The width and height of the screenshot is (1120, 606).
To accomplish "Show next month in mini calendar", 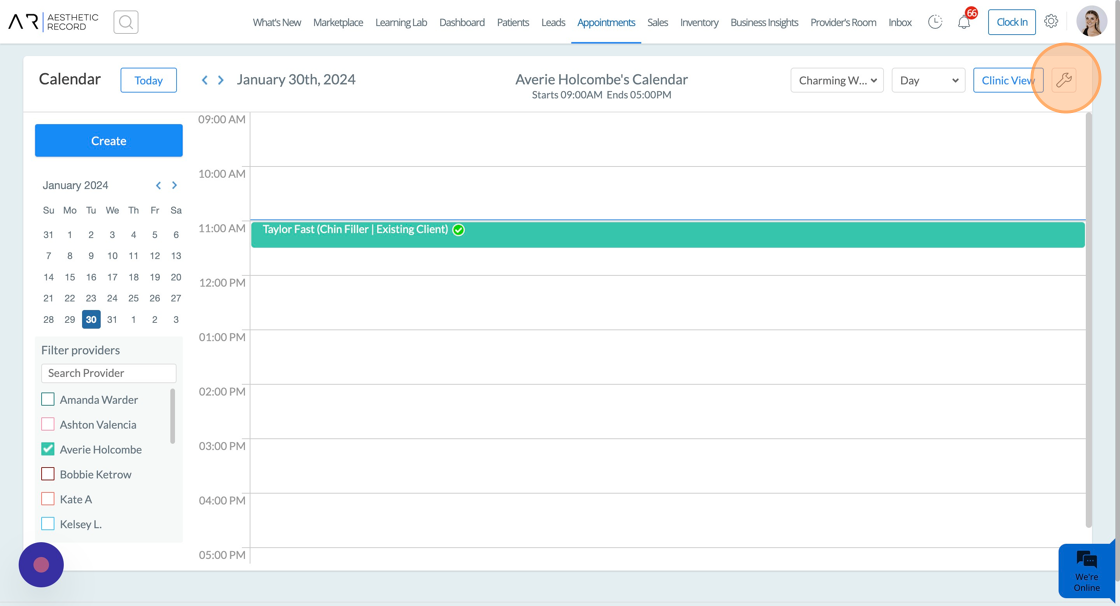I will point(174,185).
